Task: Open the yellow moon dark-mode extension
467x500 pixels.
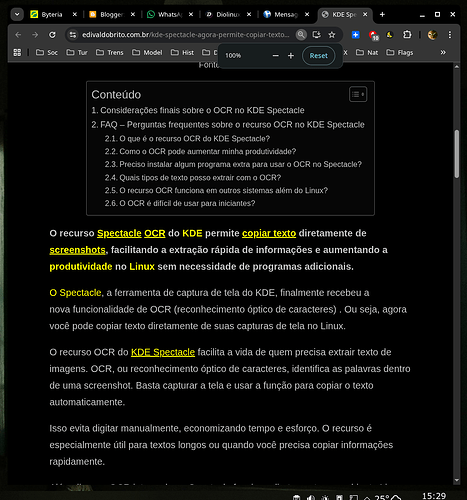Action: tap(389, 35)
